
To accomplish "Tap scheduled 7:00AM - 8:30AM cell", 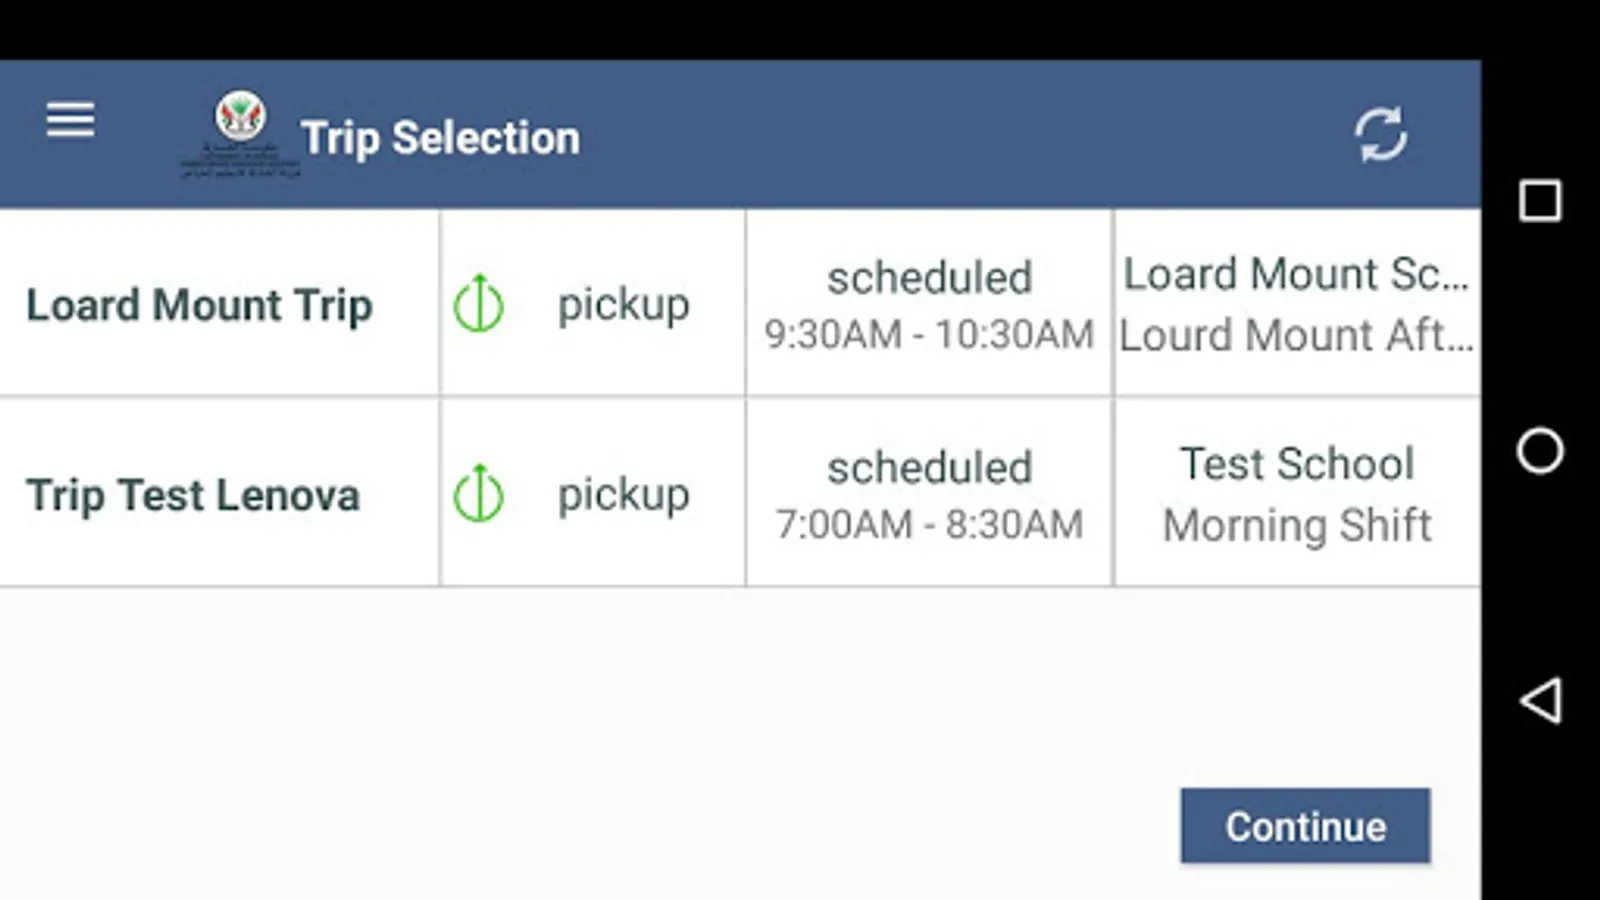I will [929, 494].
